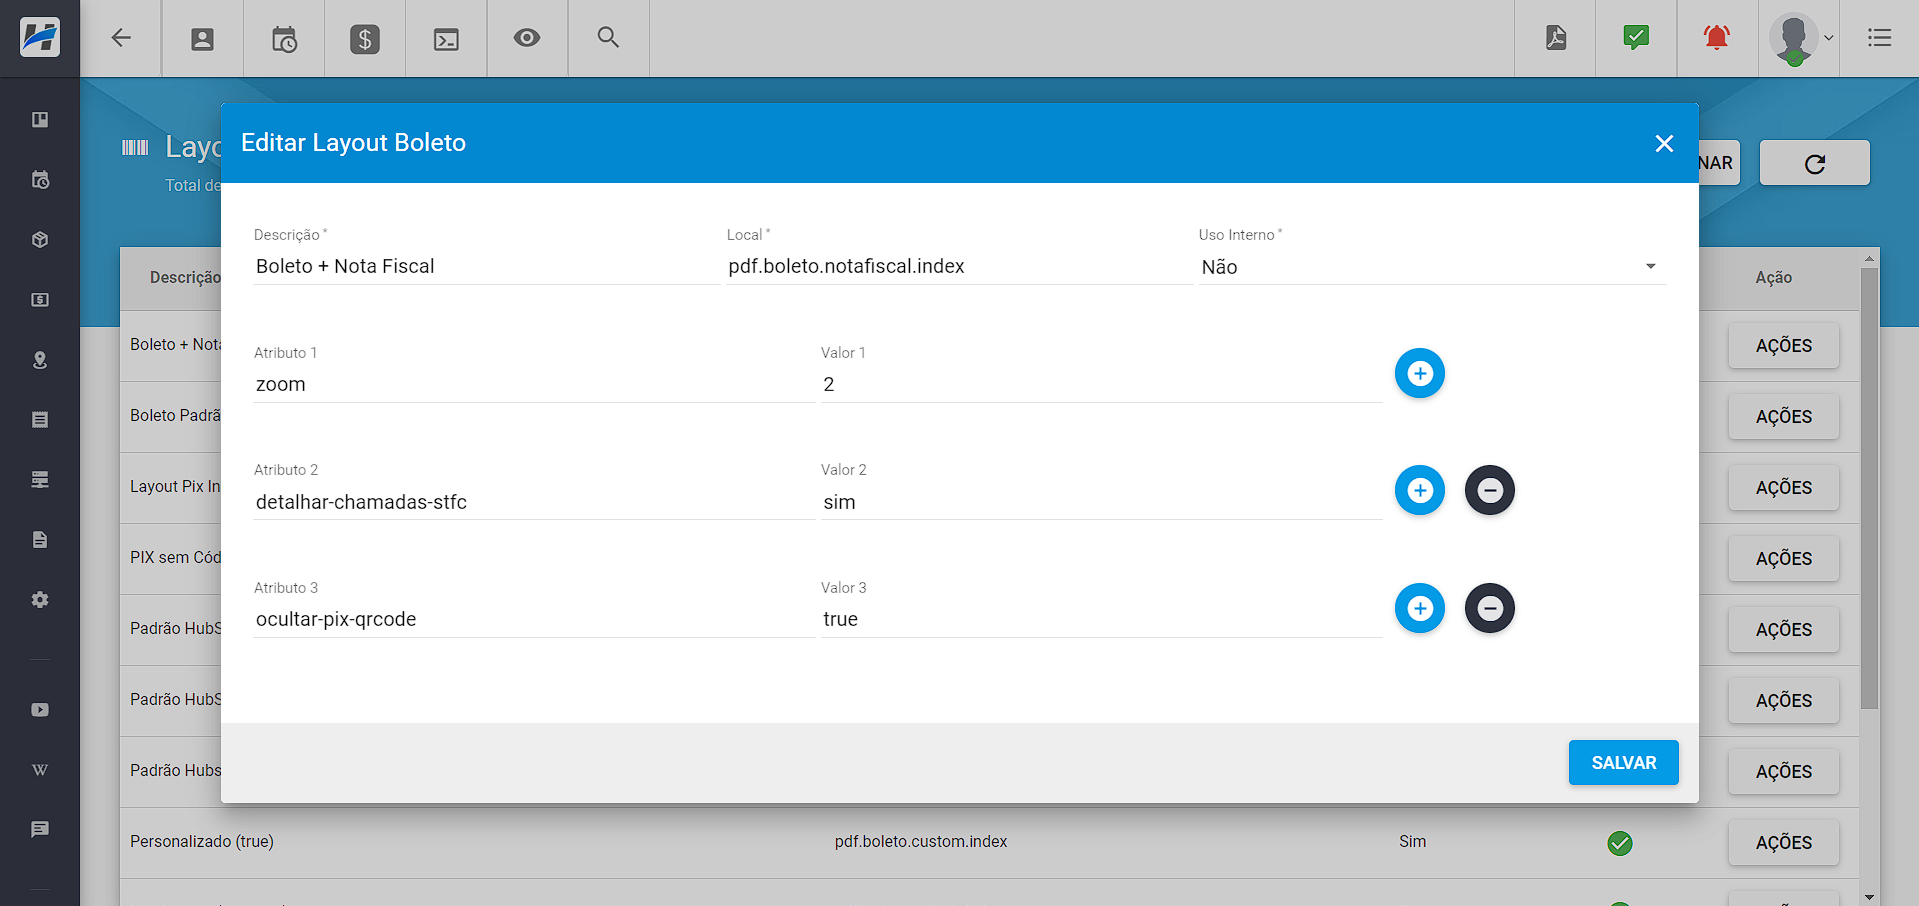Open the contact person toolbar icon
This screenshot has width=1919, height=906.
[x=202, y=39]
